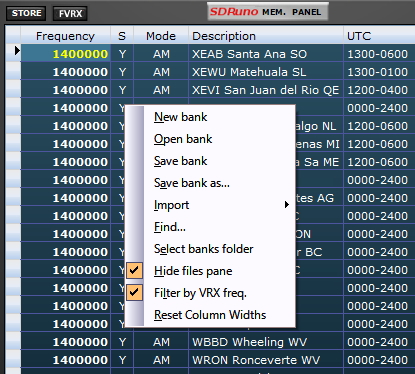Select Save bank as... option
The width and height of the screenshot is (415, 374).
(210, 183)
